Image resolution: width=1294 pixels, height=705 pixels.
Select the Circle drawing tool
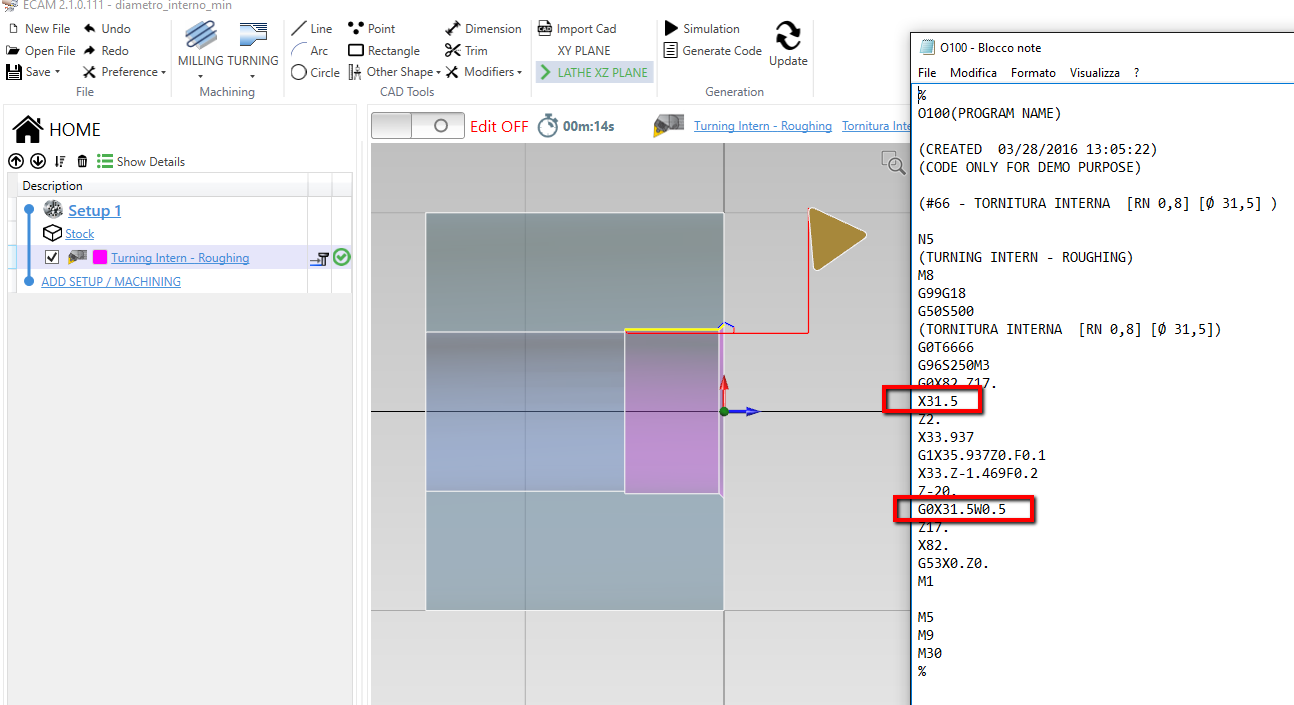315,72
